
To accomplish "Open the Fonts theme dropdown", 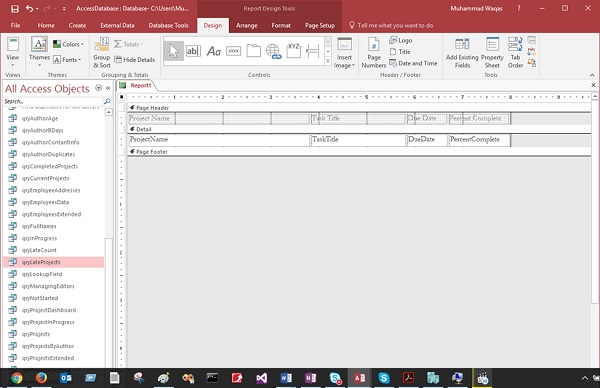I will click(x=67, y=60).
